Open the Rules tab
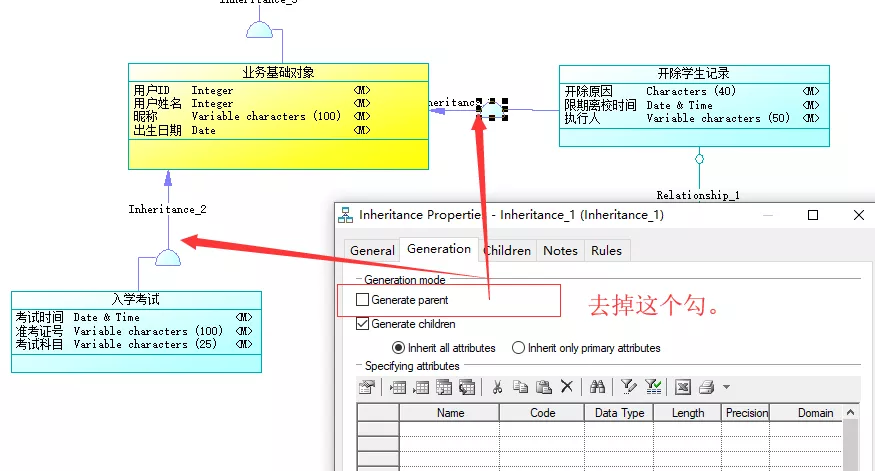This screenshot has height=471, width=875. [607, 251]
